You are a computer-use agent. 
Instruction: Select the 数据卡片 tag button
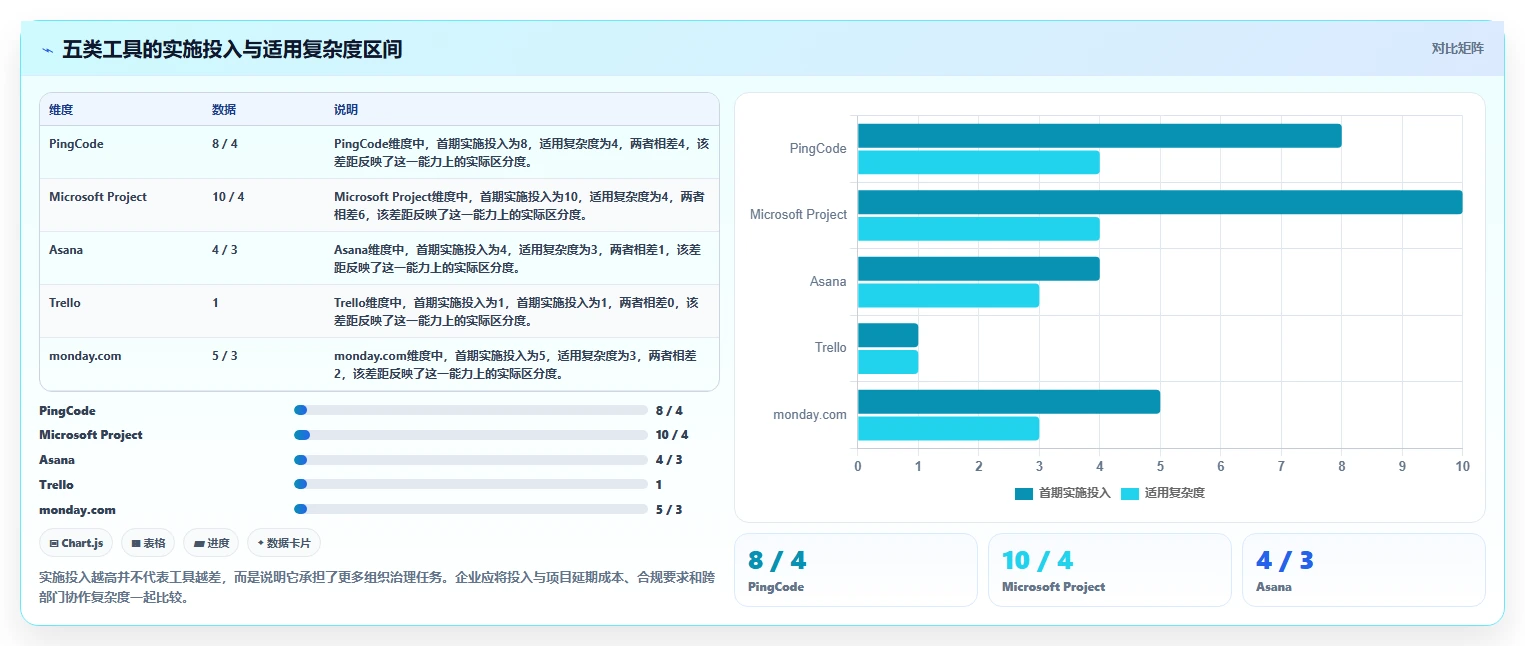pos(284,543)
